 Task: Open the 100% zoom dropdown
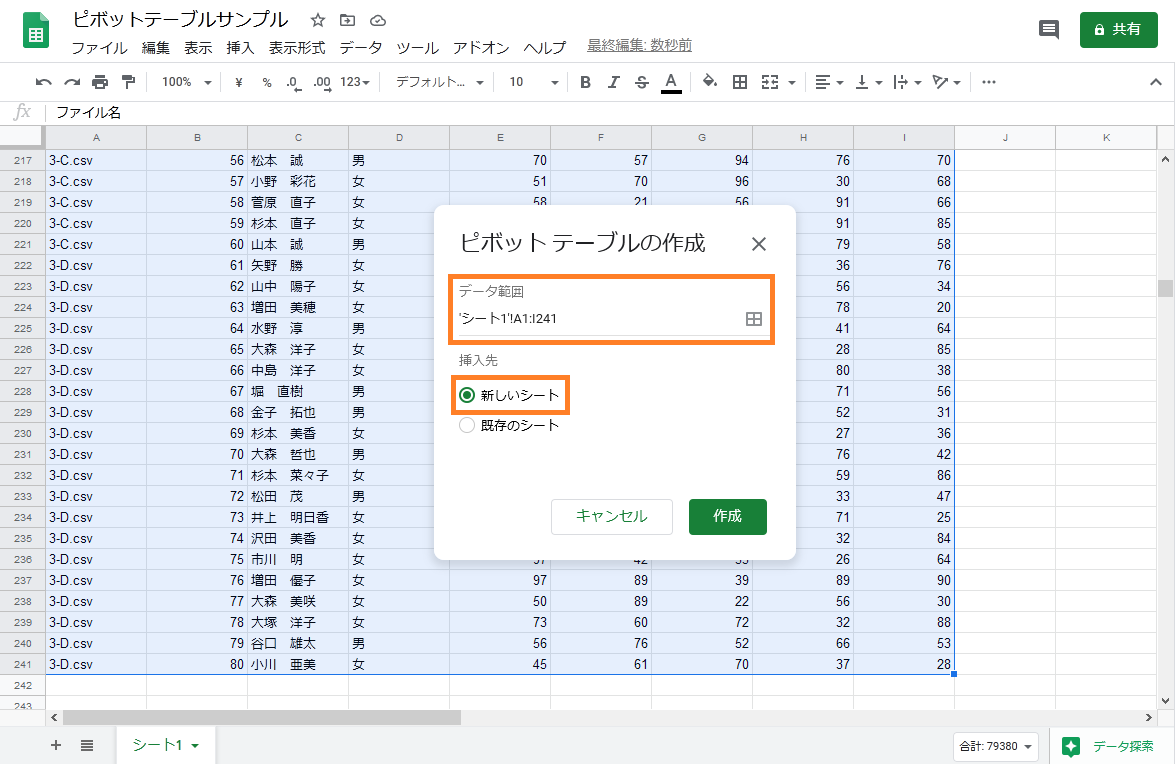[x=186, y=82]
